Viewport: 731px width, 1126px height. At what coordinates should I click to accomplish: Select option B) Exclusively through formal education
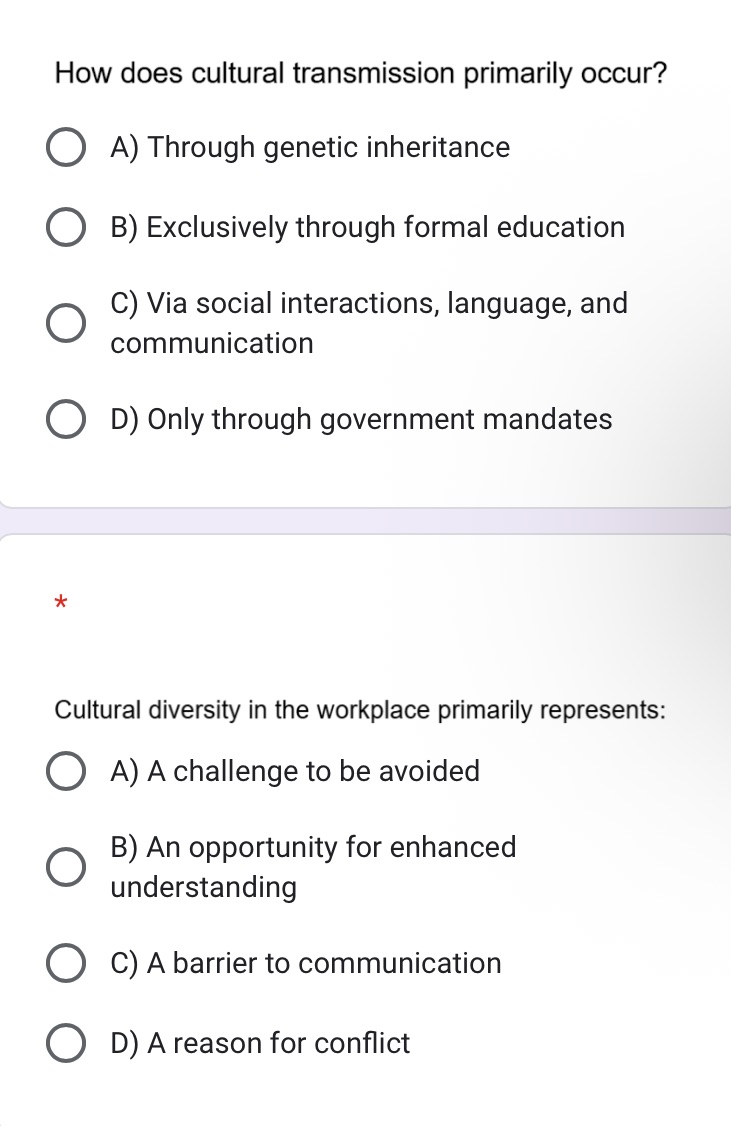click(x=66, y=227)
